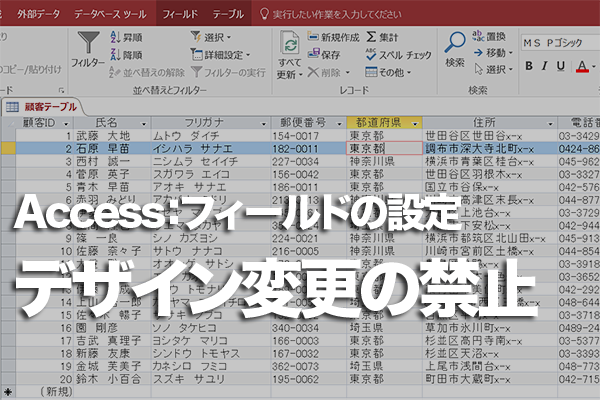Screen dimensions: 600x400
Task: Click the 国立市谷保x-x address cell
Action: 490,187
